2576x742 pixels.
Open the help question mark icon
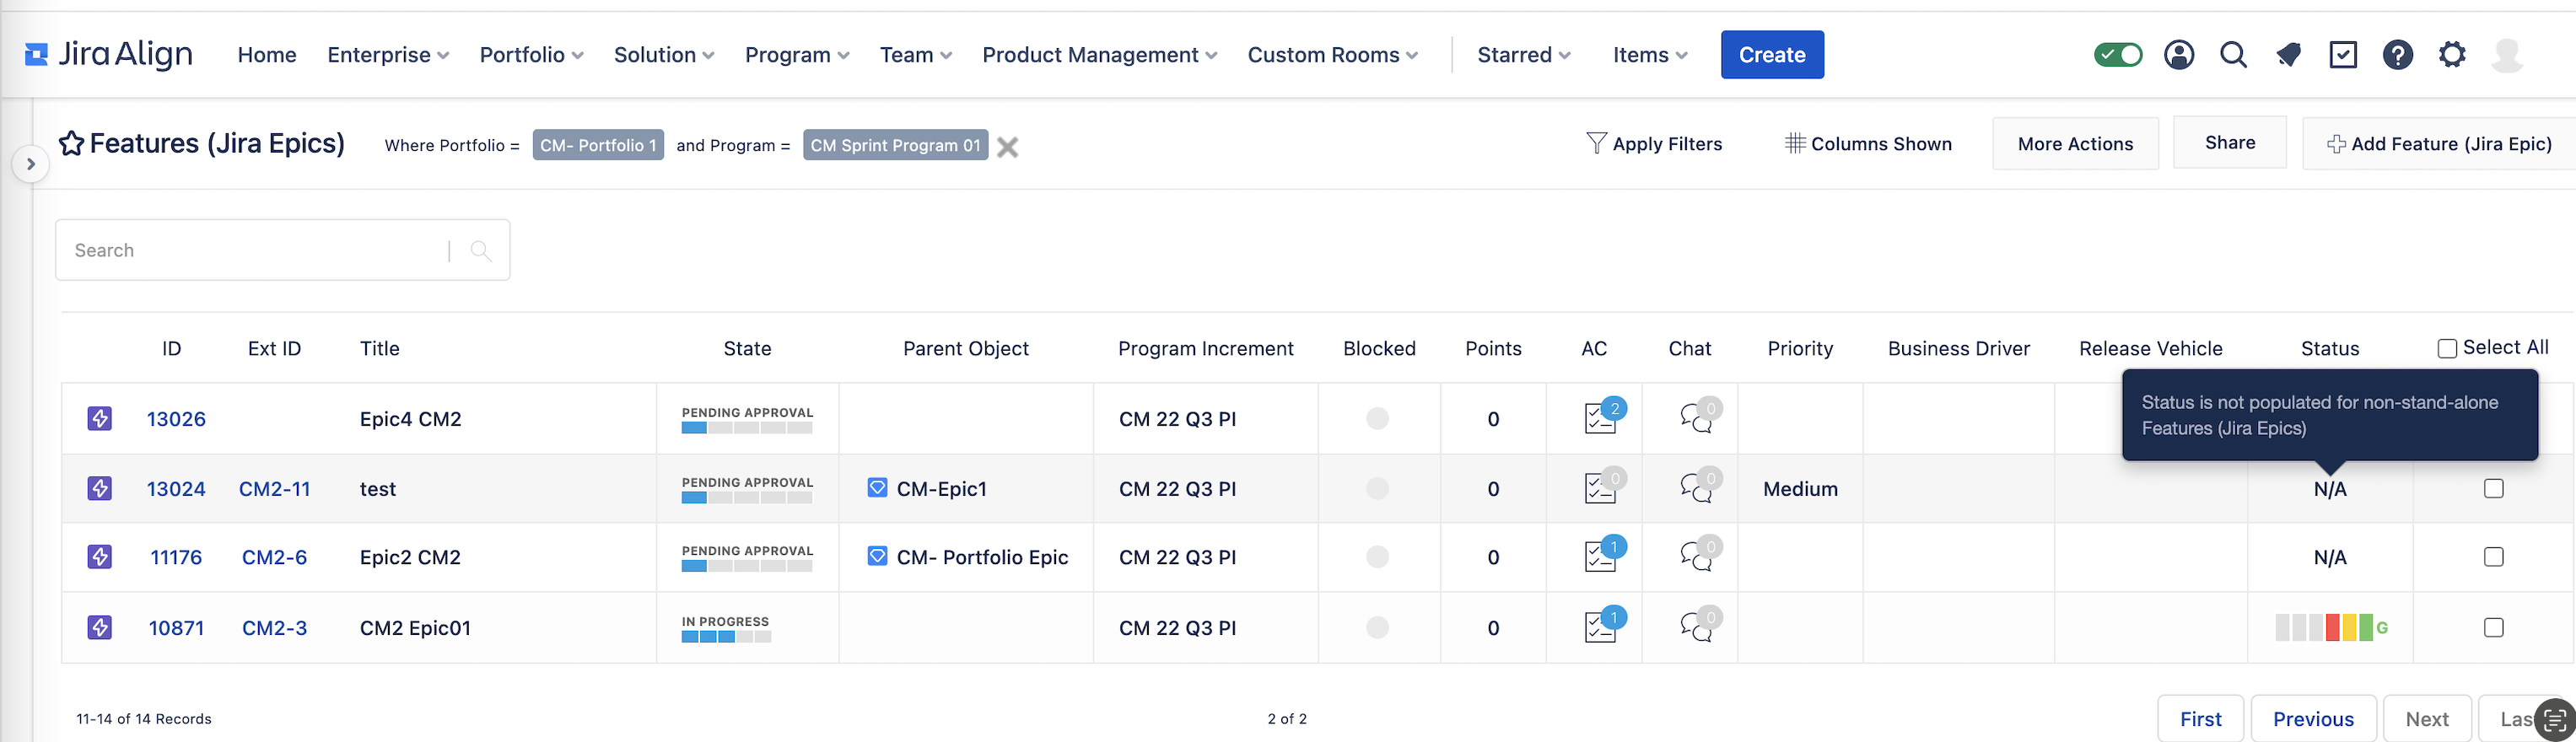[x=2397, y=55]
